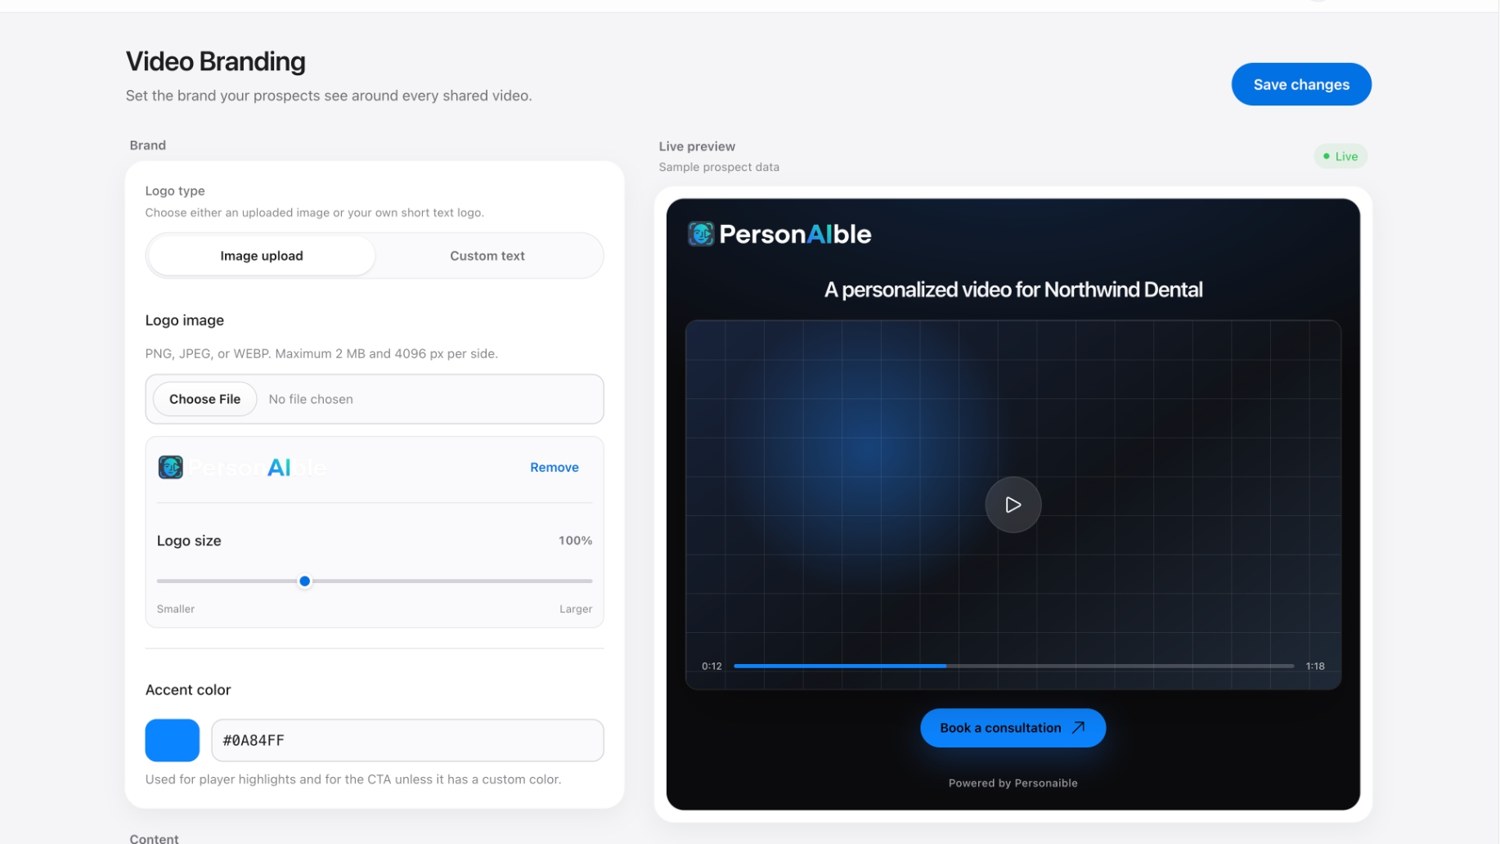This screenshot has height=844, width=1500.
Task: Select the Image upload logo type
Action: 261,256
